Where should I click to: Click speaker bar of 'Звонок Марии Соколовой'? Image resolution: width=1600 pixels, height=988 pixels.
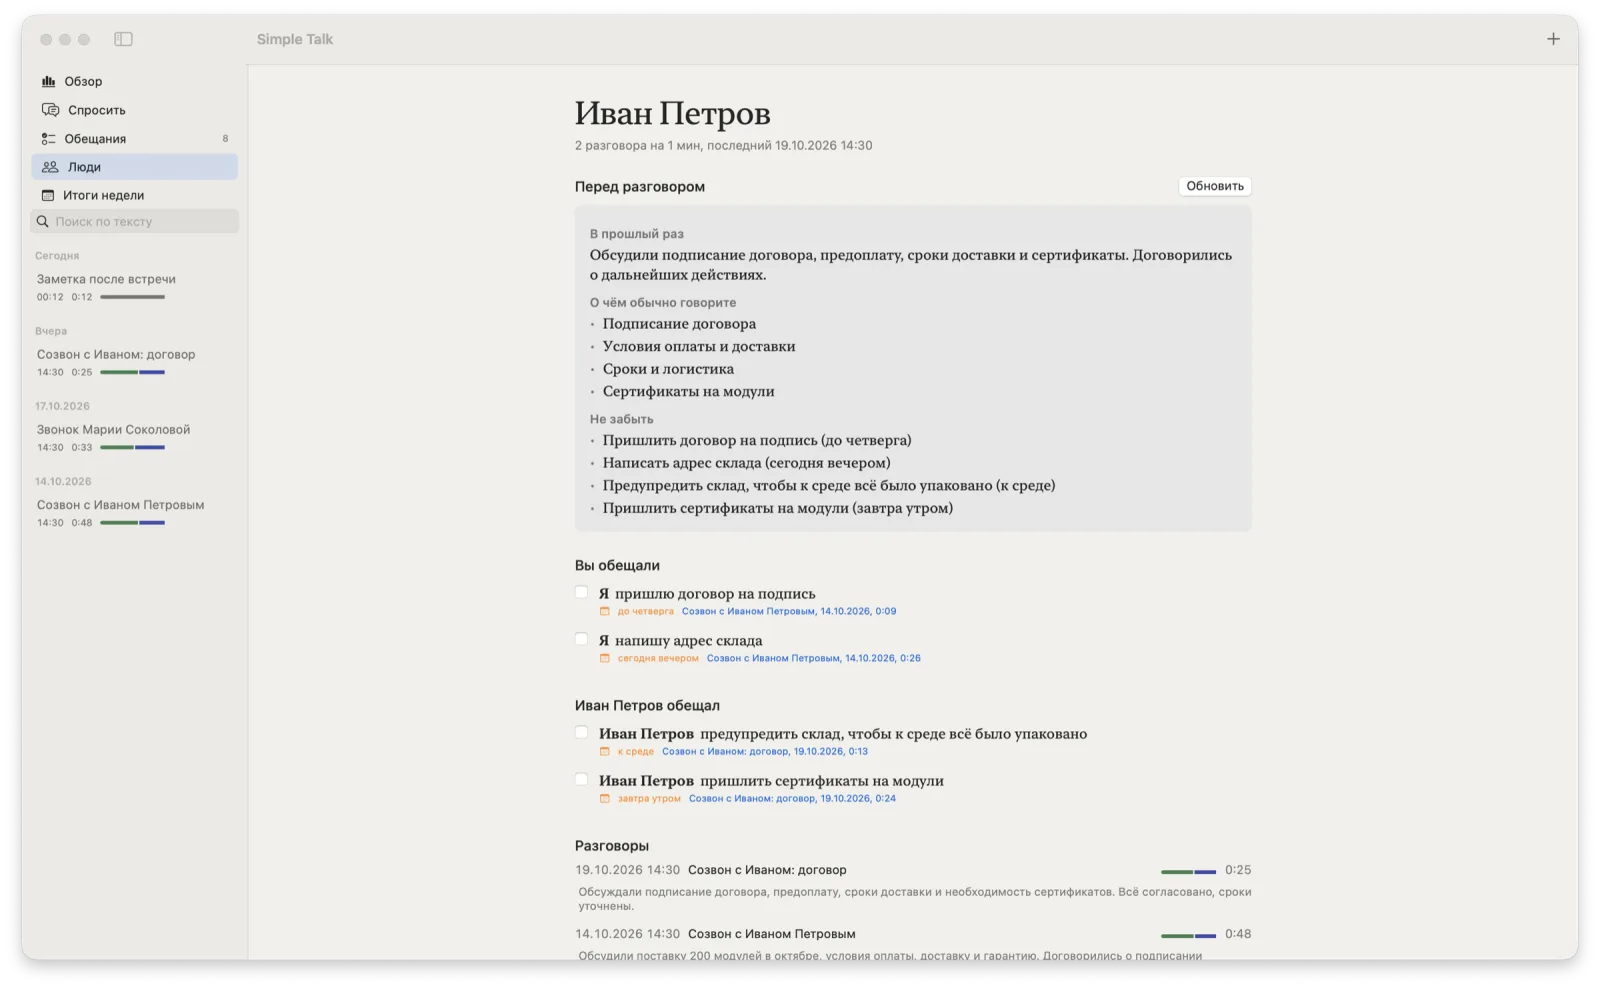132,447
